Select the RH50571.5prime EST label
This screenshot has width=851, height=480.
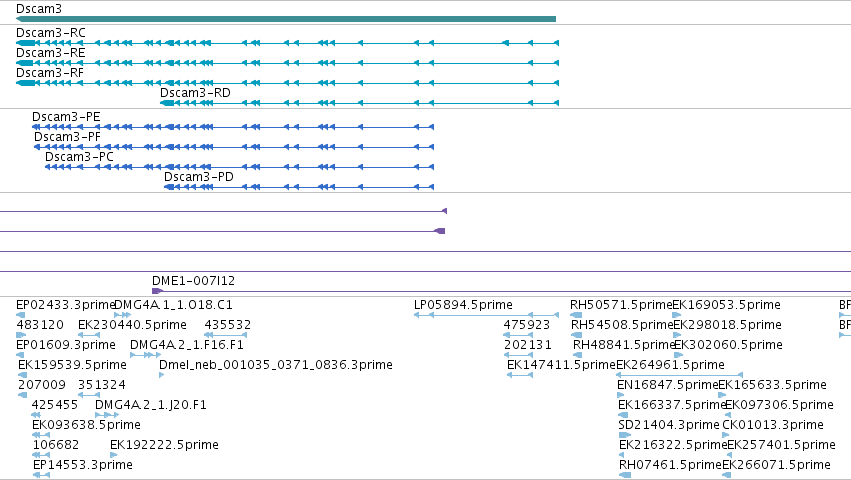coord(621,305)
